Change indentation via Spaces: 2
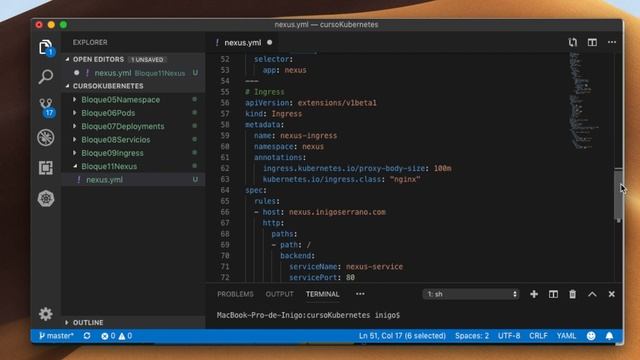Viewport: 640px width, 360px height. (x=472, y=336)
